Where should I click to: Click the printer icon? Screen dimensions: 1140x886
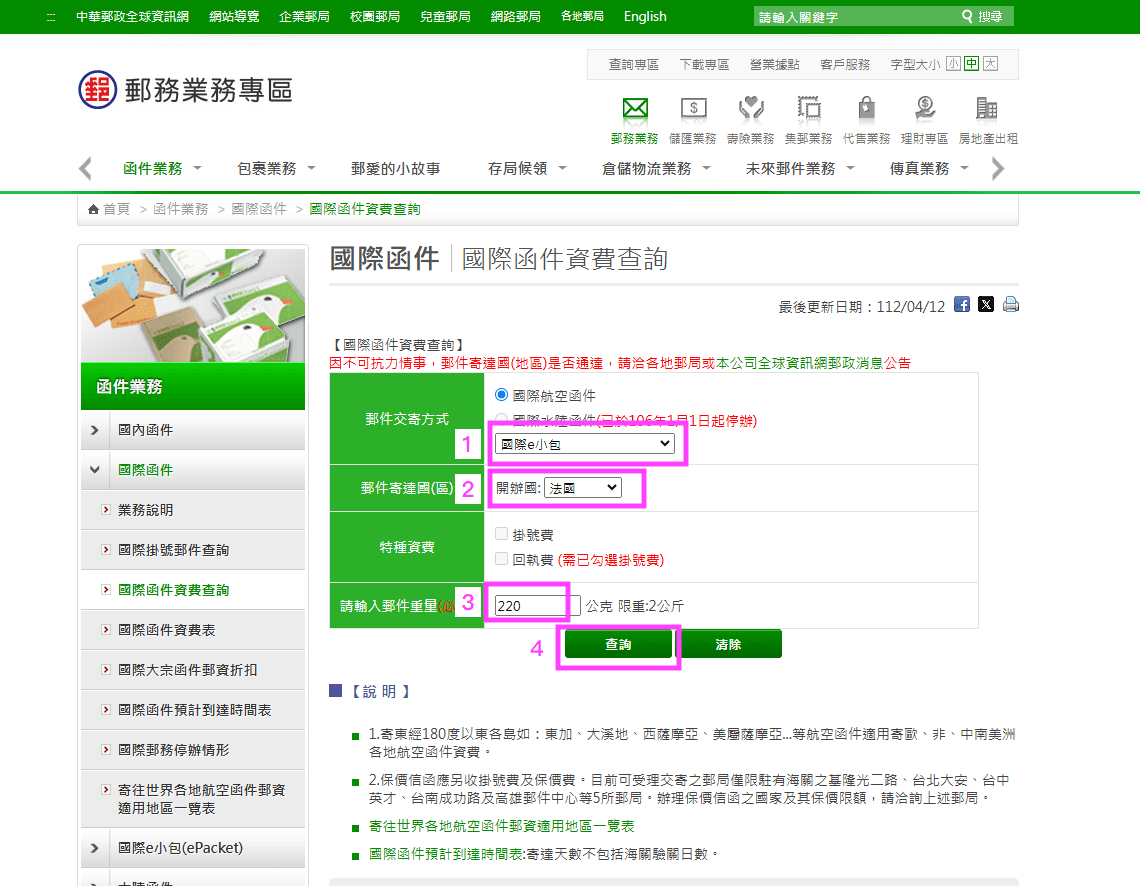click(1011, 305)
